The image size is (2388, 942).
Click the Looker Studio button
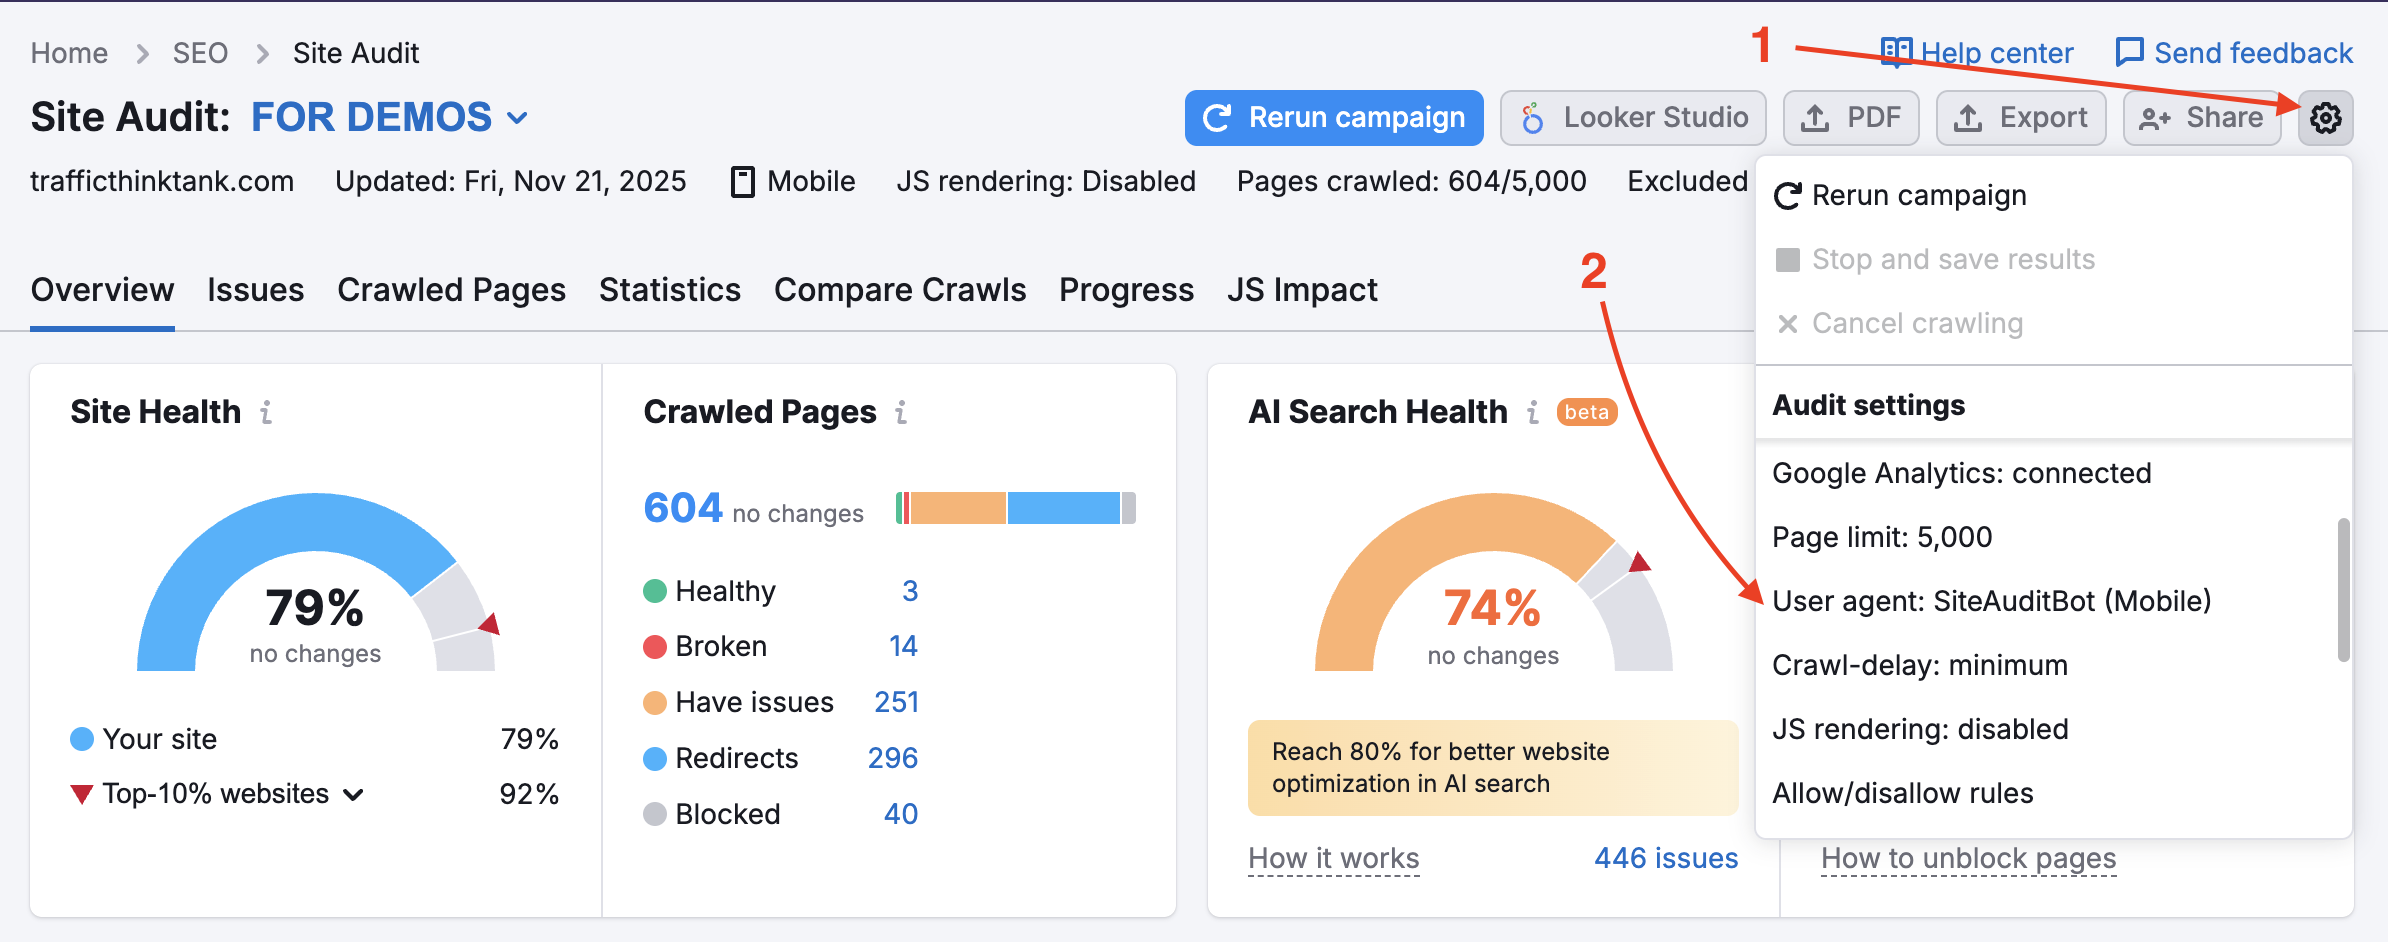(1633, 118)
